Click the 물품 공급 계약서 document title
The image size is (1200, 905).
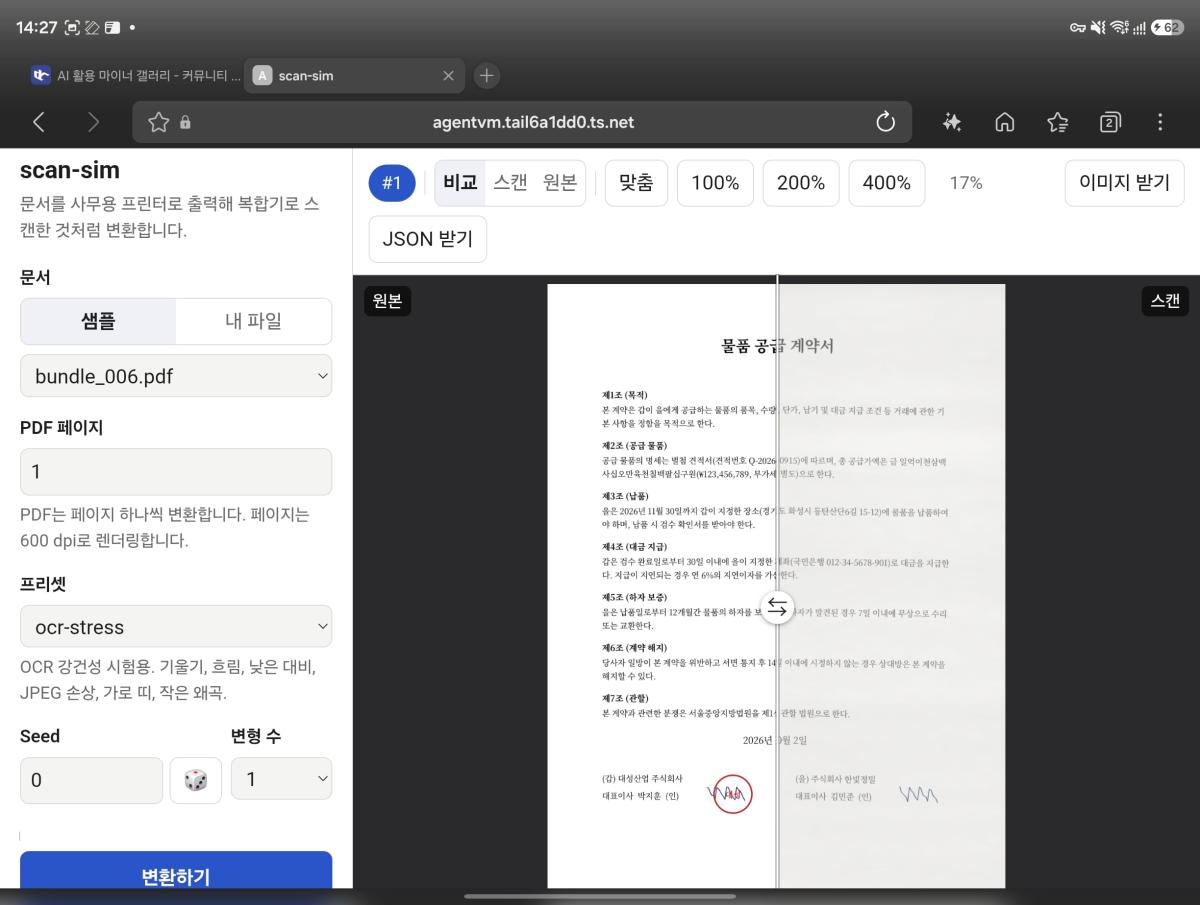click(x=777, y=346)
